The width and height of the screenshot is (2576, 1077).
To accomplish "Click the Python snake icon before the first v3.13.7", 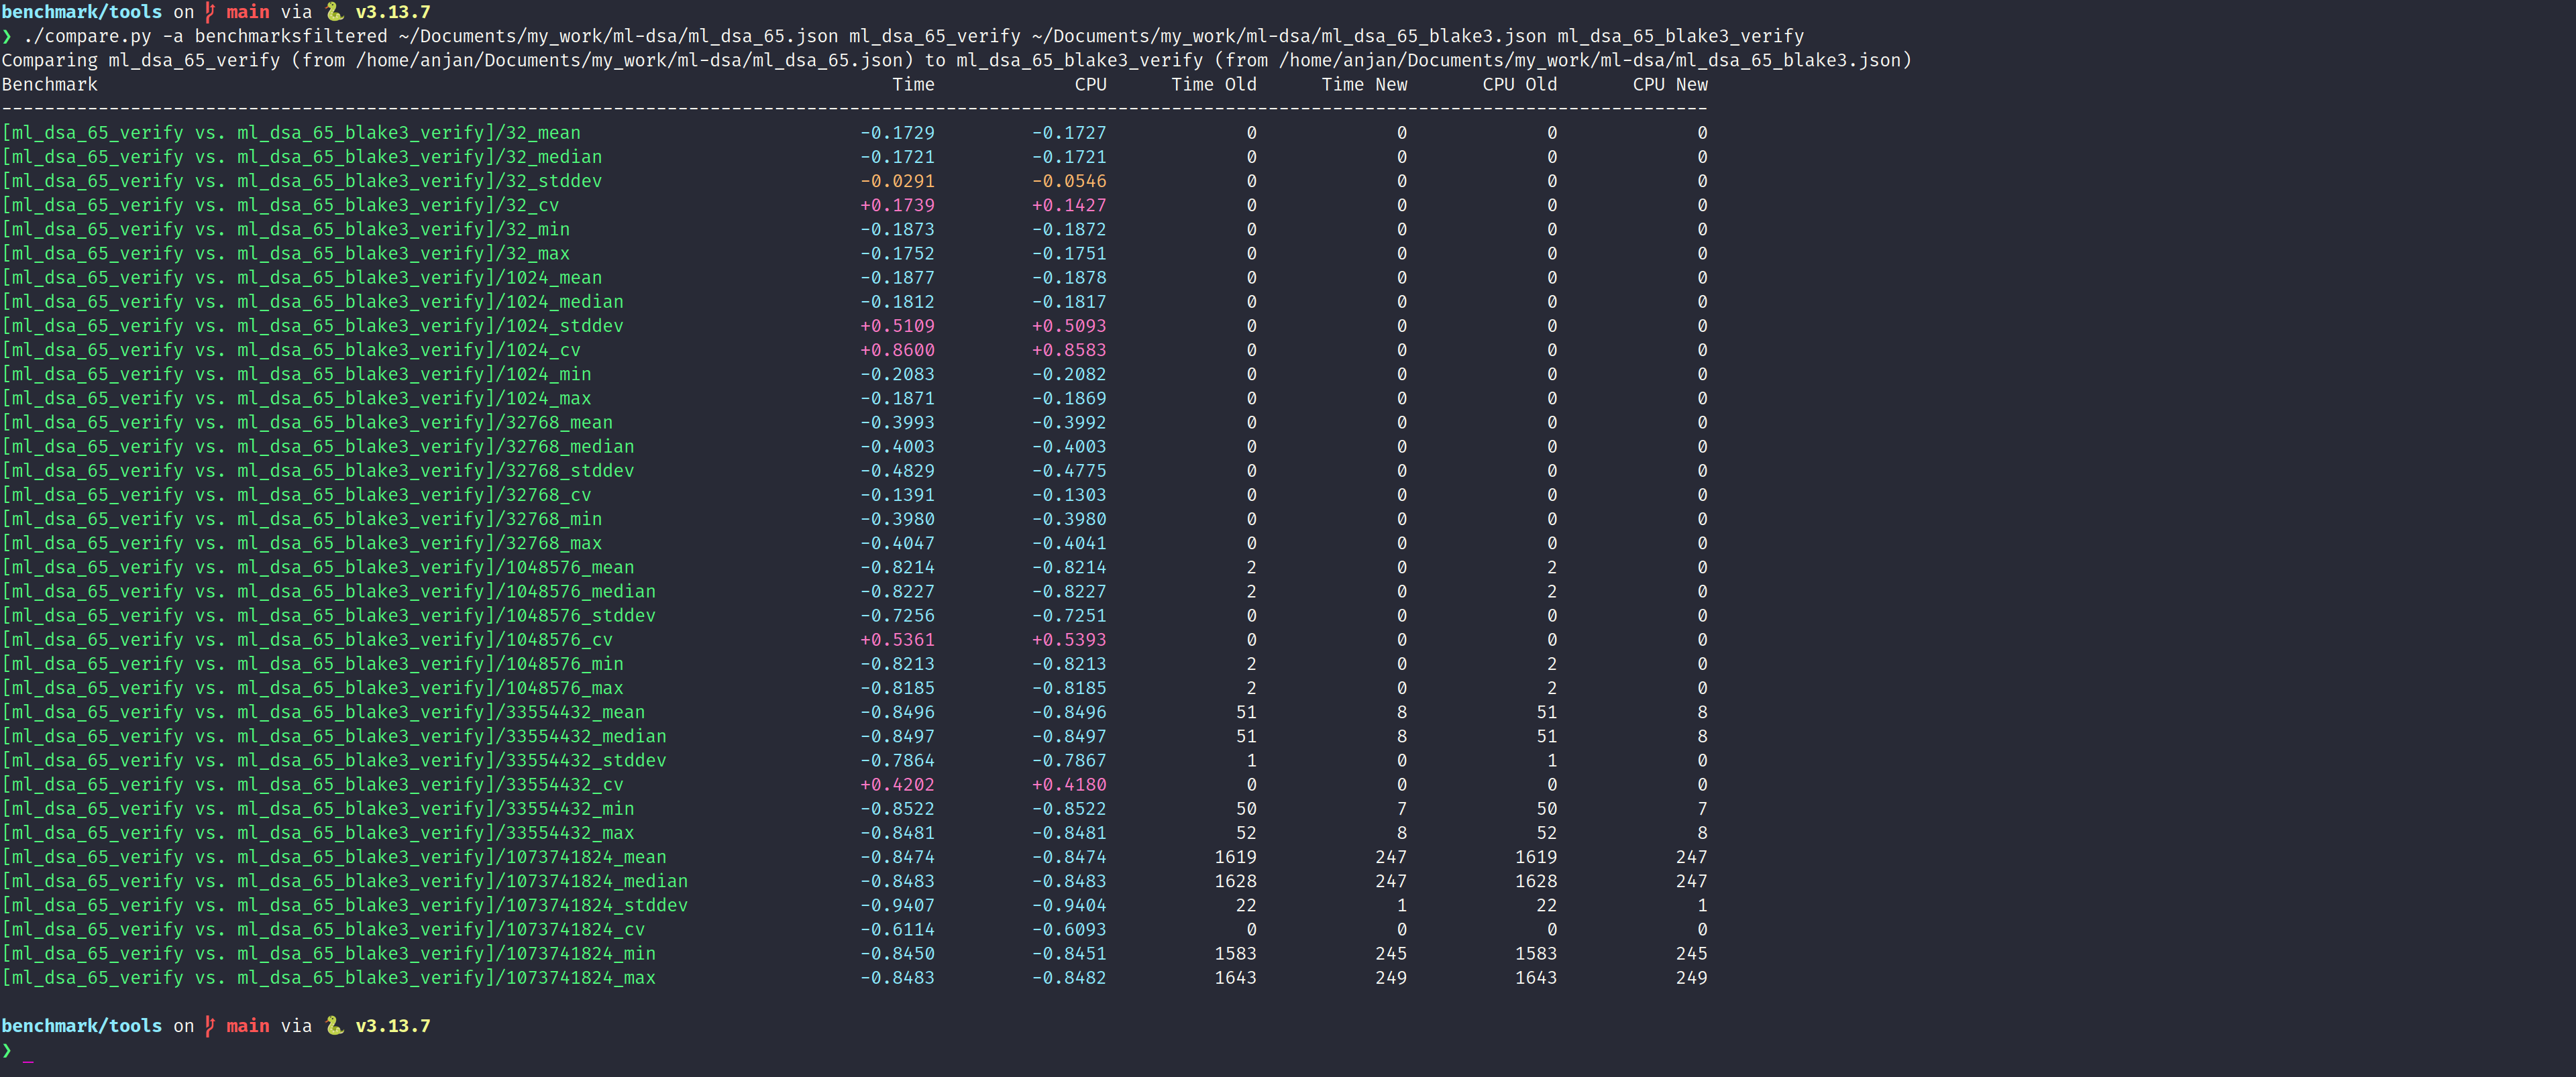I will [334, 12].
